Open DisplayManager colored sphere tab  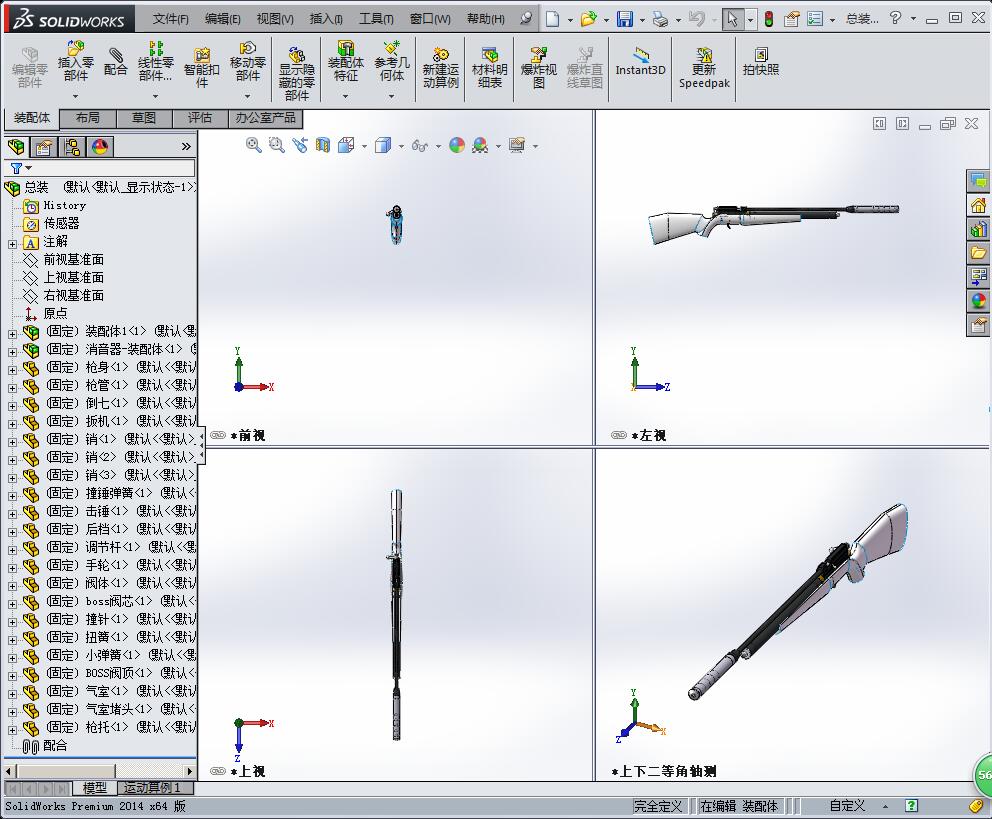coord(100,147)
